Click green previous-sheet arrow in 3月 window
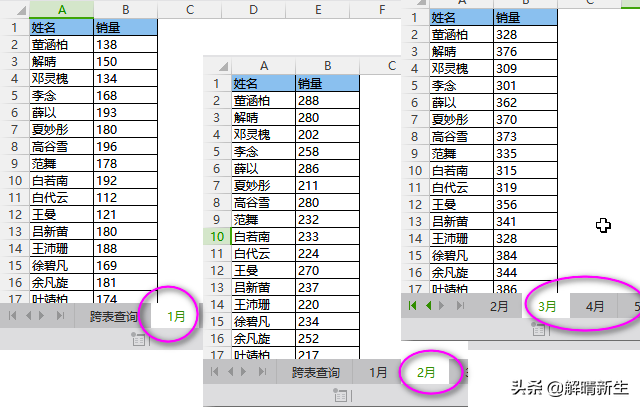Screen dimensions: 640x407 429,305
